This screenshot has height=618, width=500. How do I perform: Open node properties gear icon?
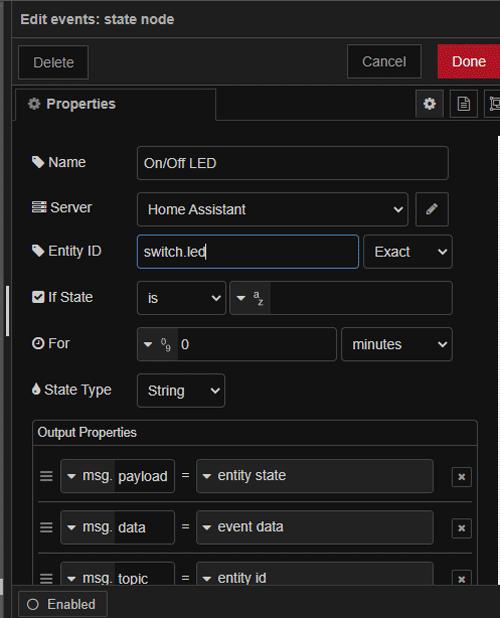pos(429,104)
